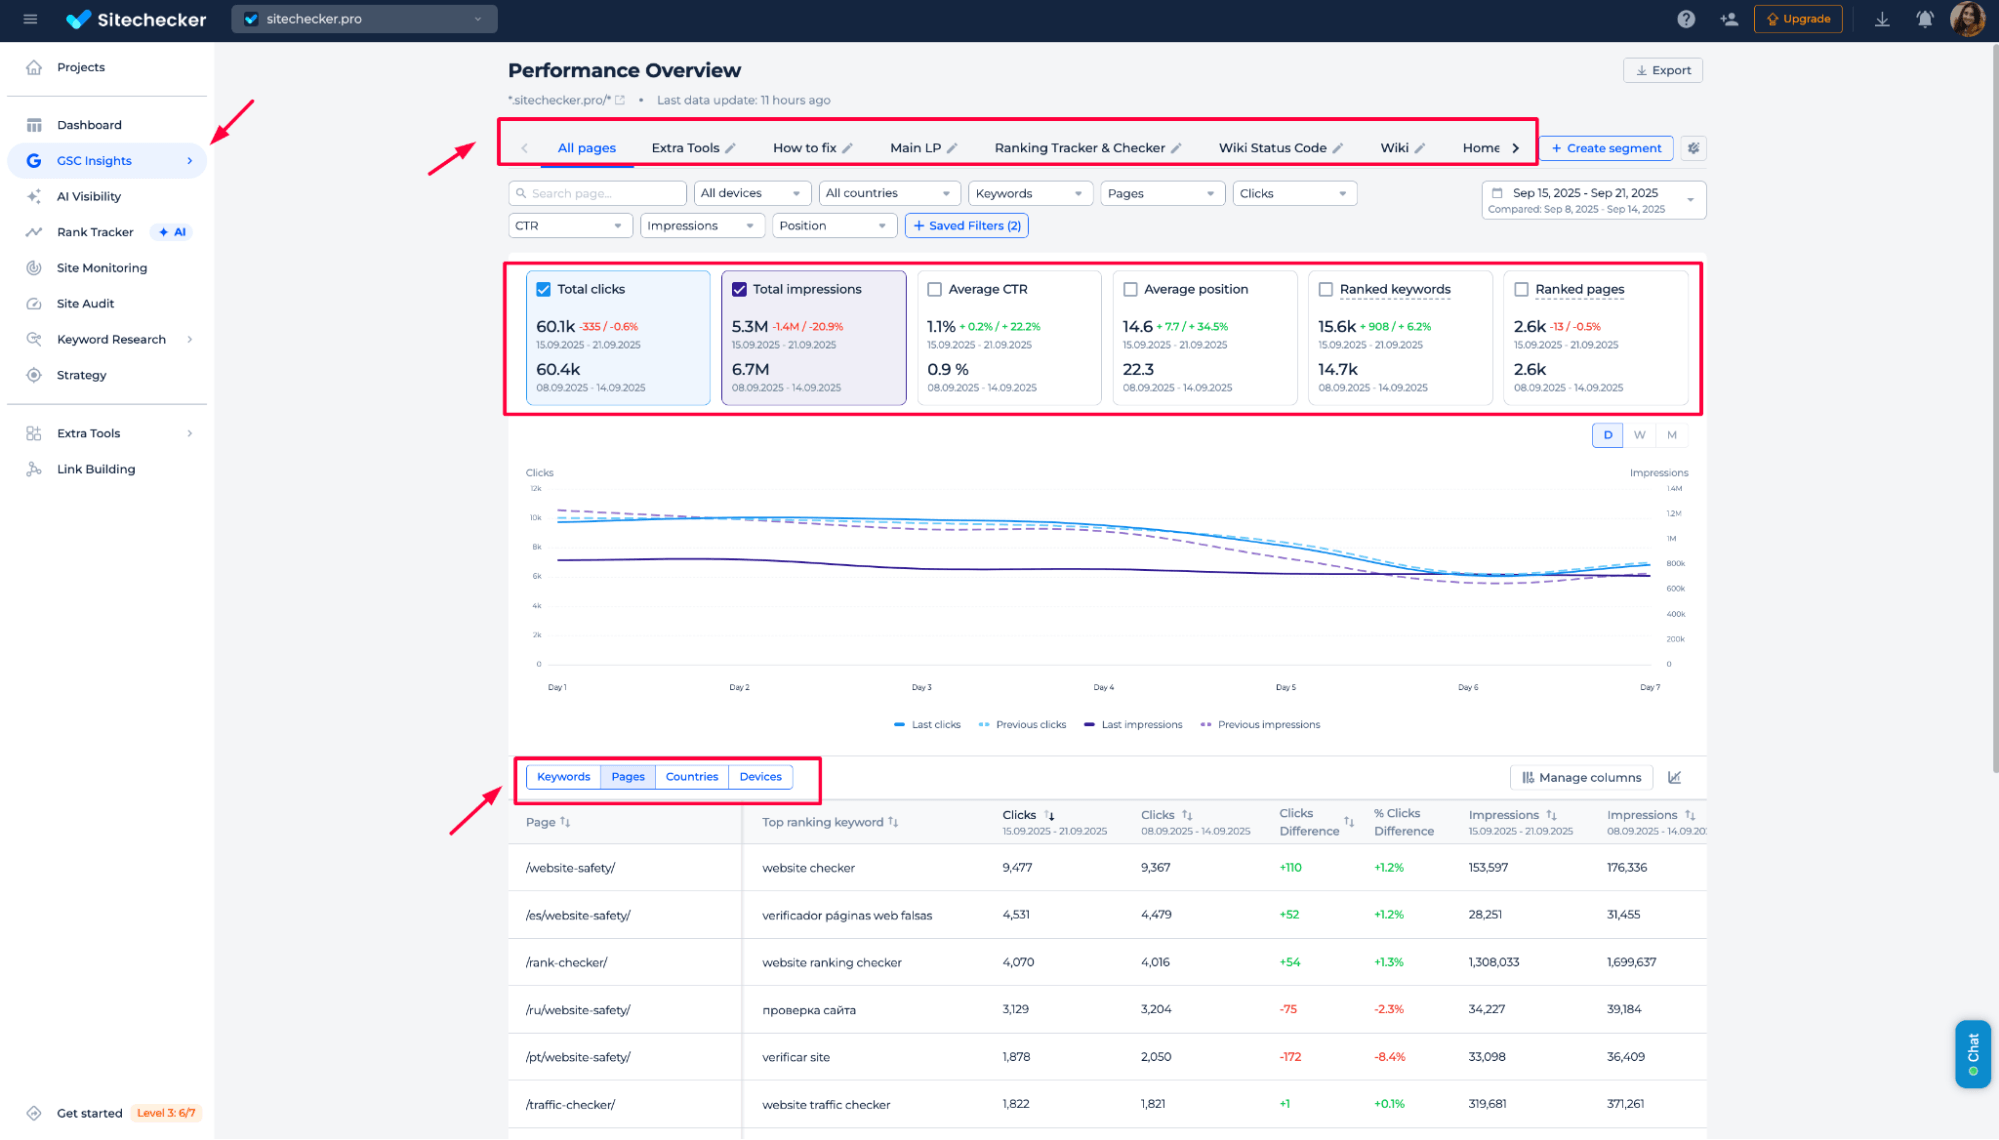
Task: Sort by Clicks Difference column icon
Action: point(1348,822)
